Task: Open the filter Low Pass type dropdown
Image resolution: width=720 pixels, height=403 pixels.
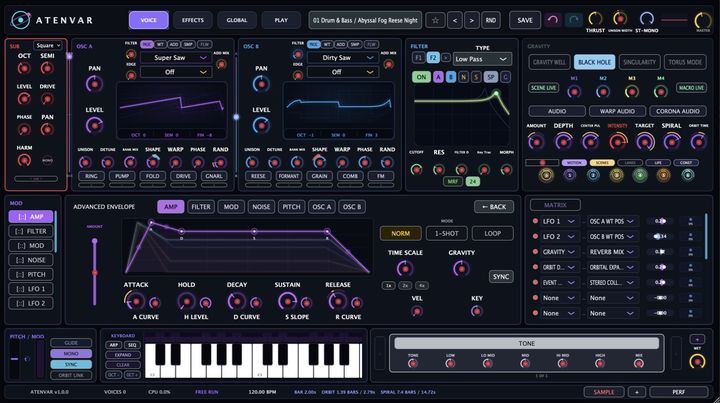Action: point(482,59)
